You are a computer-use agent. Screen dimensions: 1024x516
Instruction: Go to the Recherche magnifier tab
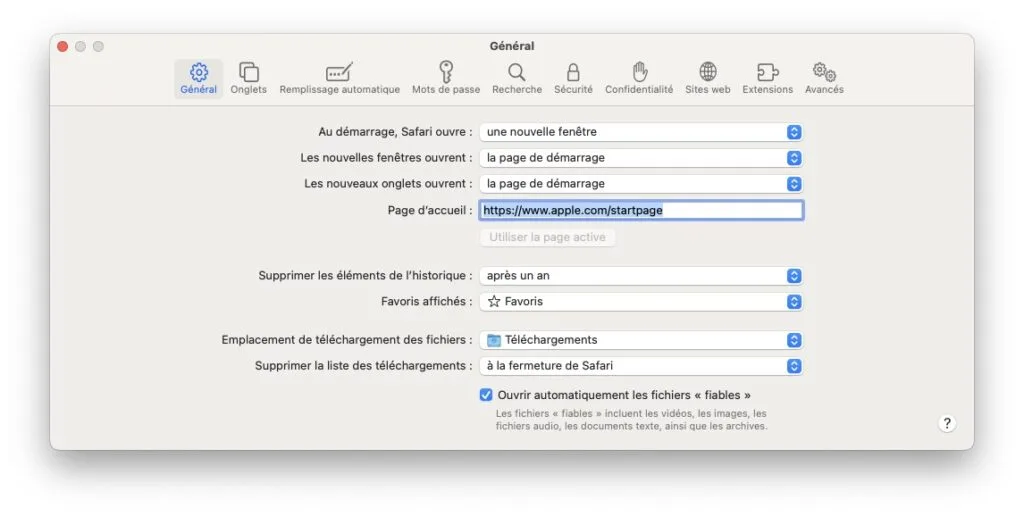[x=517, y=78]
